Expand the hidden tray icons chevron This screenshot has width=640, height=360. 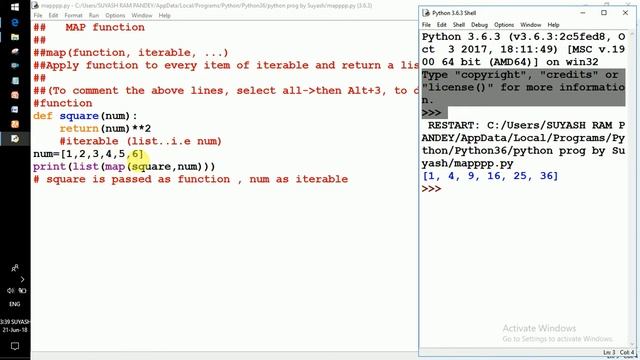(22, 279)
